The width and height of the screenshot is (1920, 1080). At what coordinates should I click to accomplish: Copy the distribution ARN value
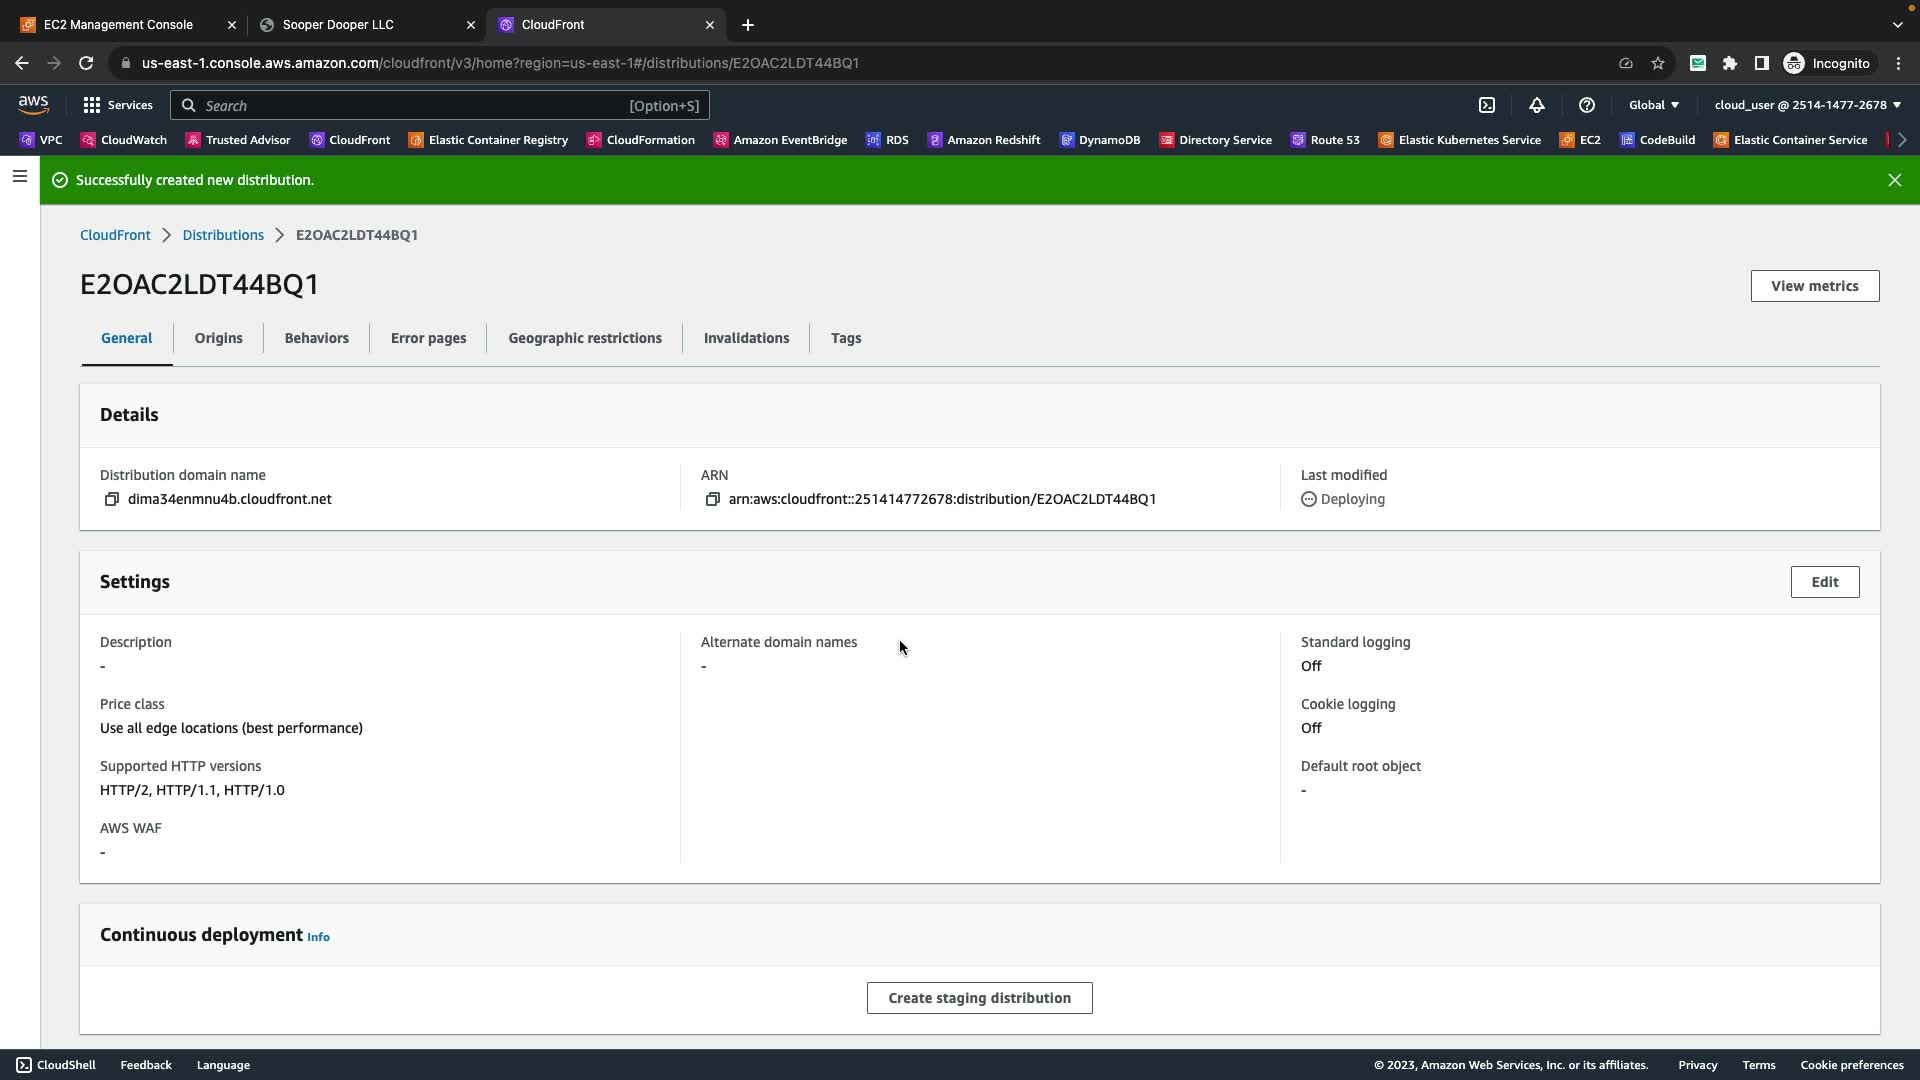pos(712,499)
